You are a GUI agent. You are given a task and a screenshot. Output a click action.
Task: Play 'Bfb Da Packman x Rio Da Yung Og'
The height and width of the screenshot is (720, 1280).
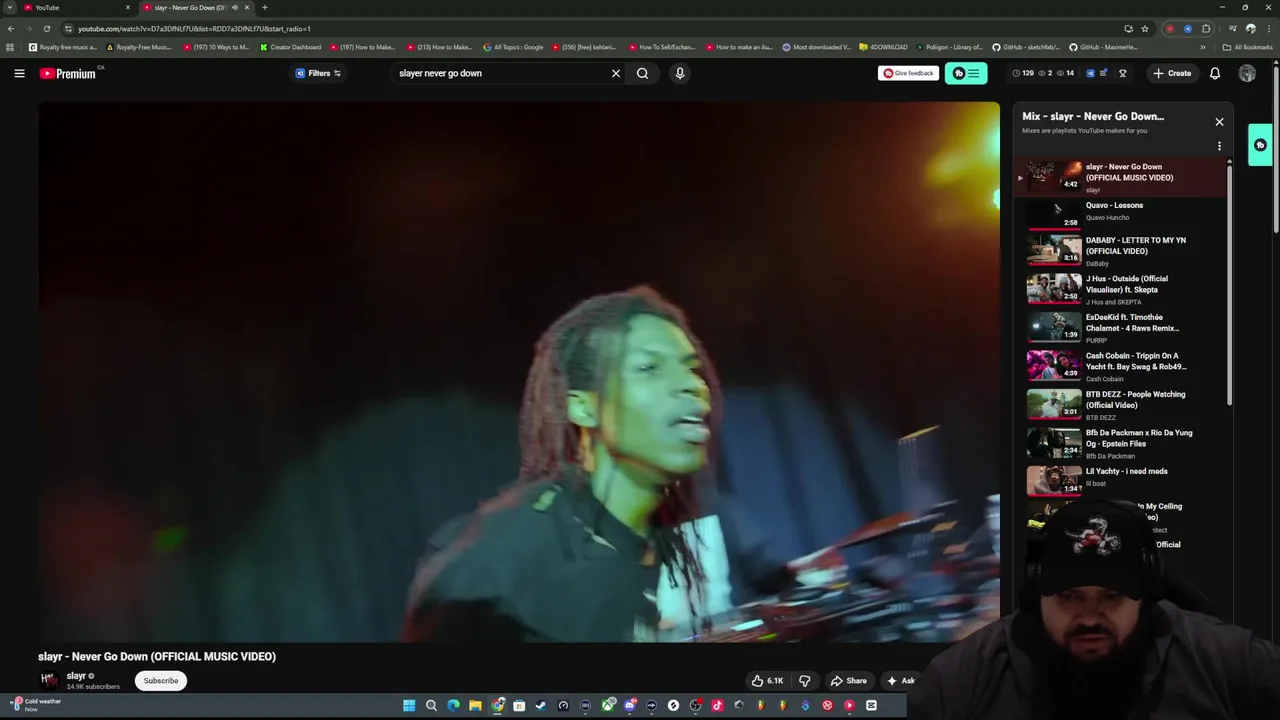point(1120,443)
